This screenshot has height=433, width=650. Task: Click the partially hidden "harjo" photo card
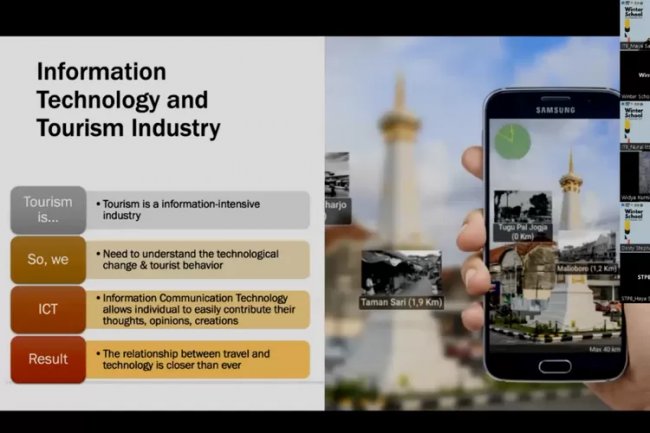pyautogui.click(x=337, y=189)
